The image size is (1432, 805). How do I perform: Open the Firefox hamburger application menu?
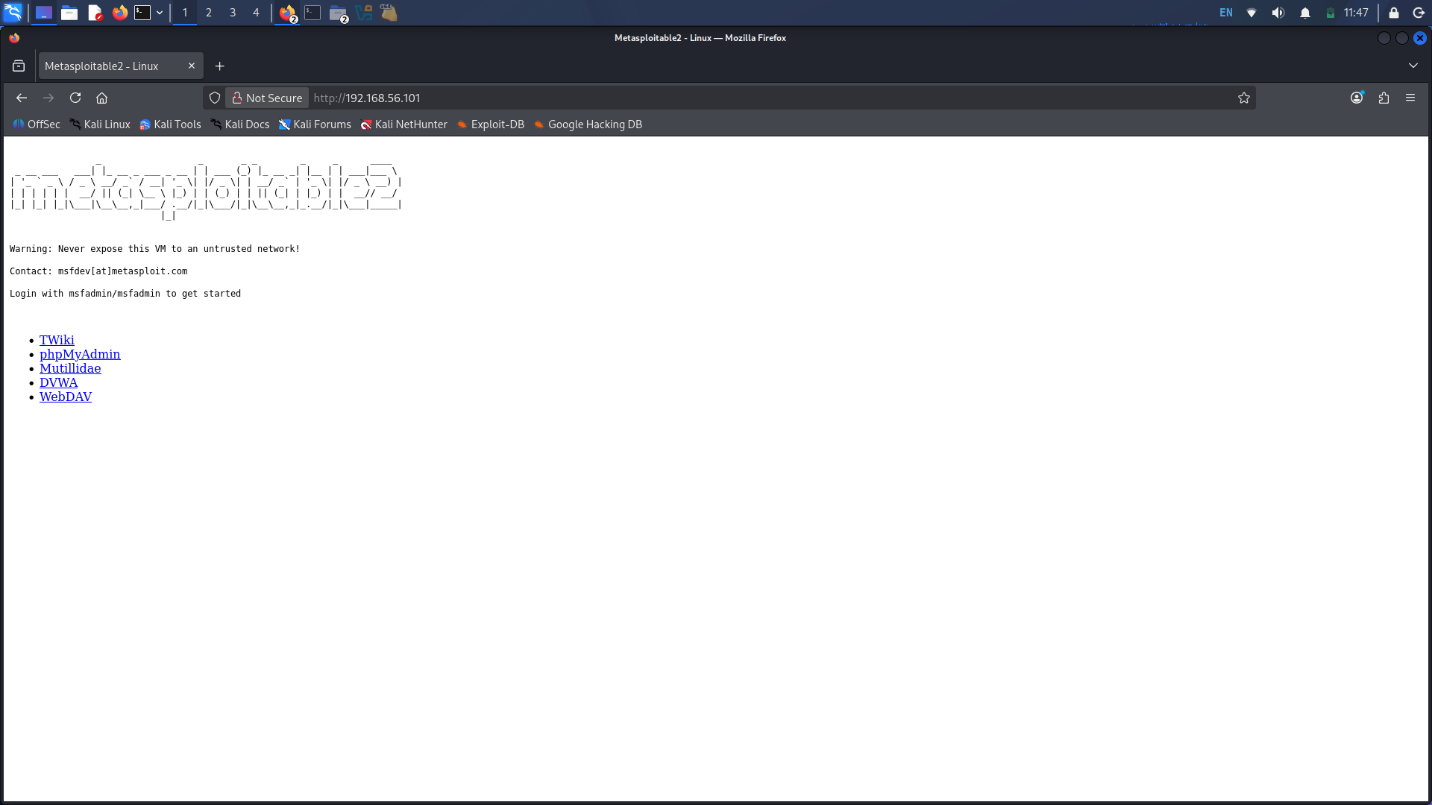(1411, 98)
